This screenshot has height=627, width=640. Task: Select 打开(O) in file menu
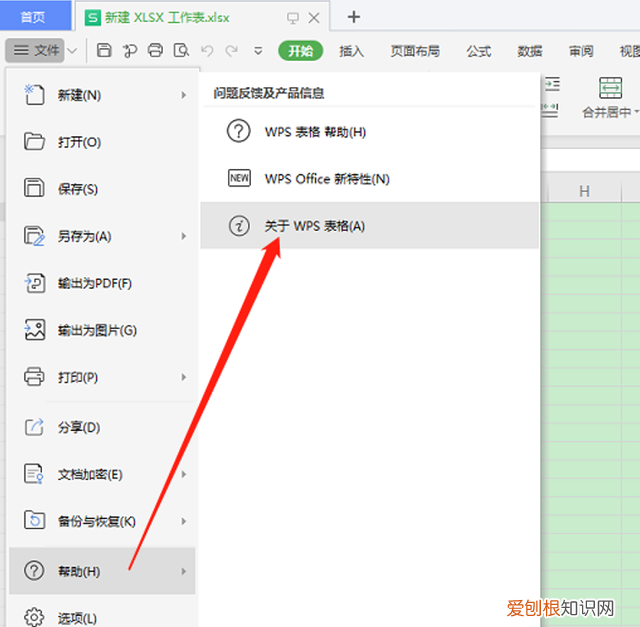point(102,142)
